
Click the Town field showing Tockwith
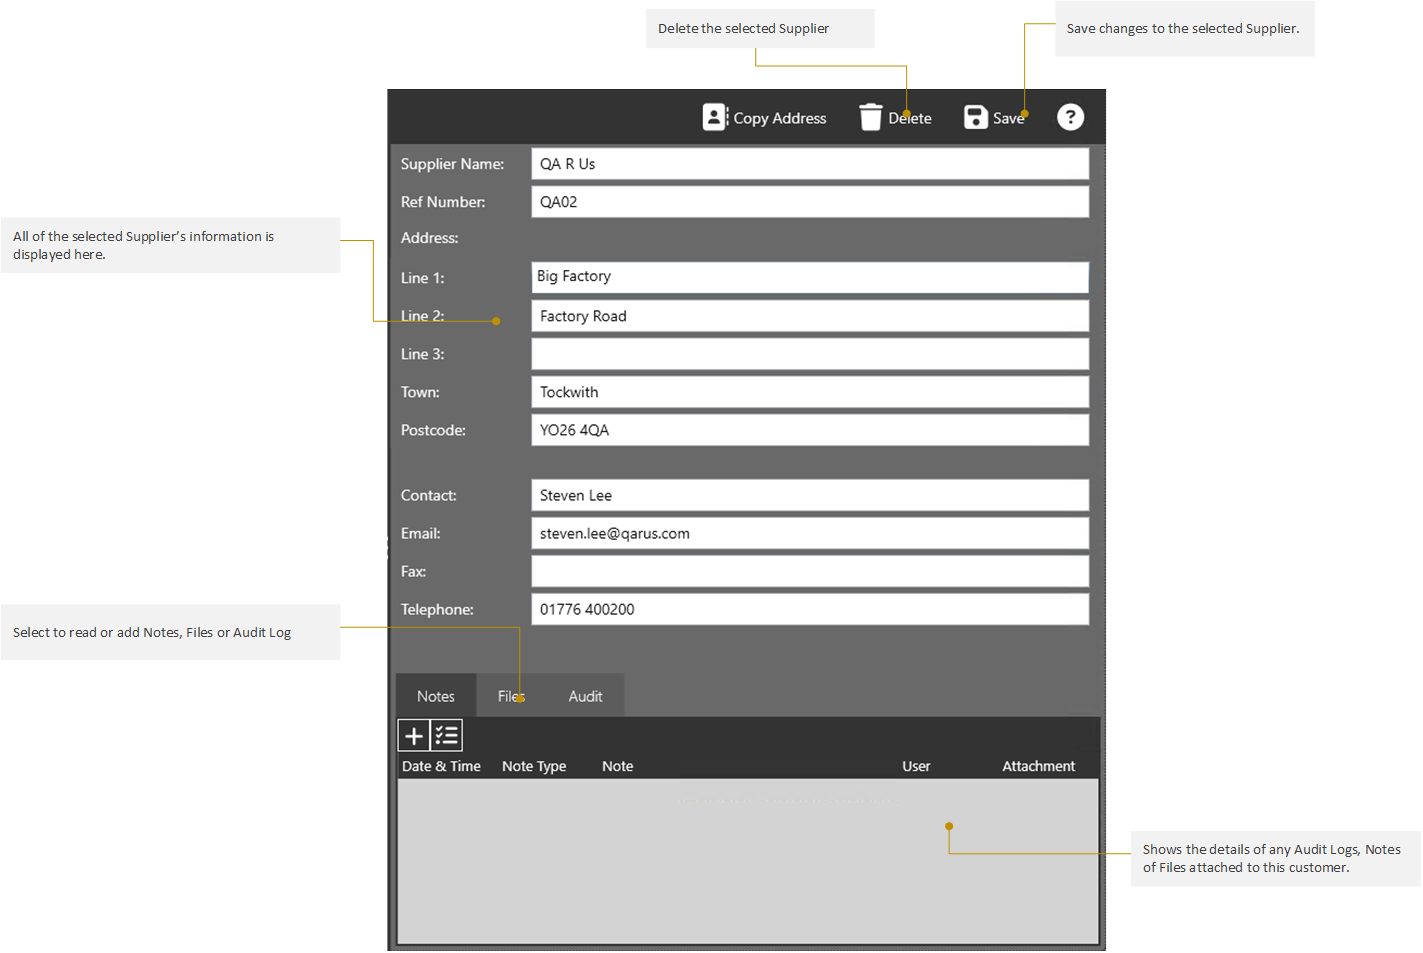coord(810,392)
